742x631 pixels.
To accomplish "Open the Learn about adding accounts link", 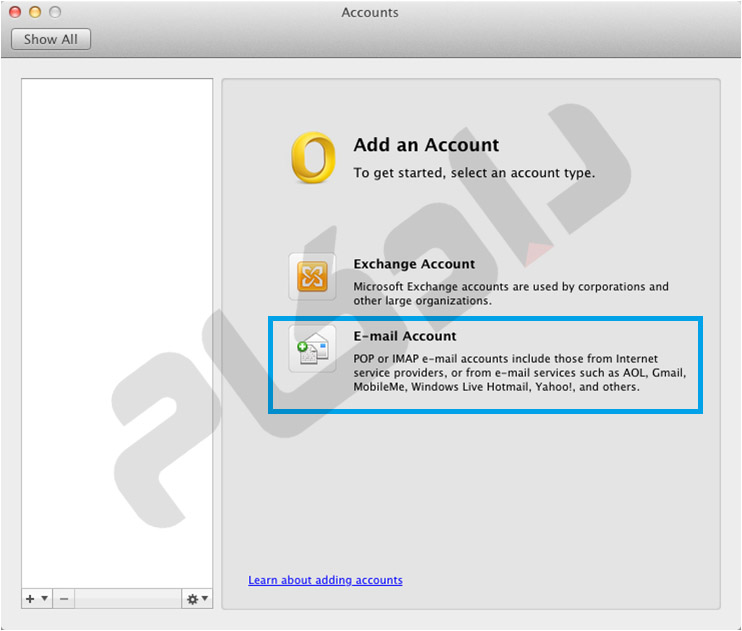I will tap(325, 580).
